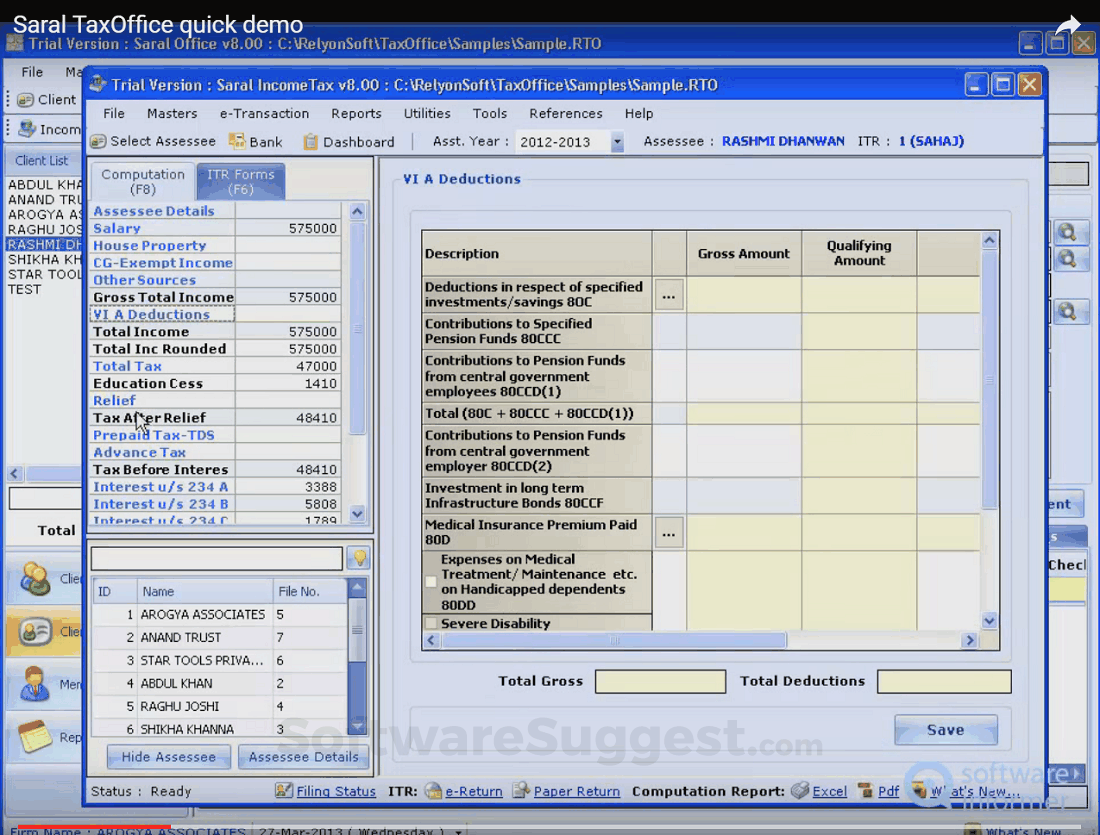1100x835 pixels.
Task: Export computation report via Pdf icon
Action: click(x=866, y=791)
